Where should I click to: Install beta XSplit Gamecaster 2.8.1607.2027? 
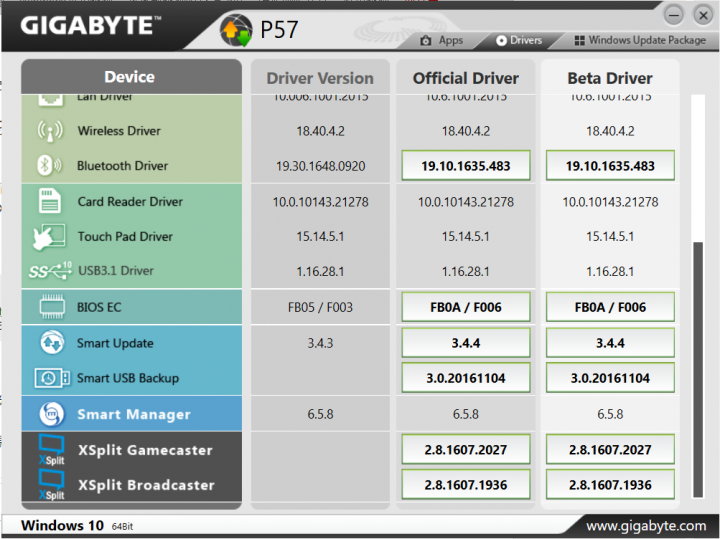click(x=610, y=449)
